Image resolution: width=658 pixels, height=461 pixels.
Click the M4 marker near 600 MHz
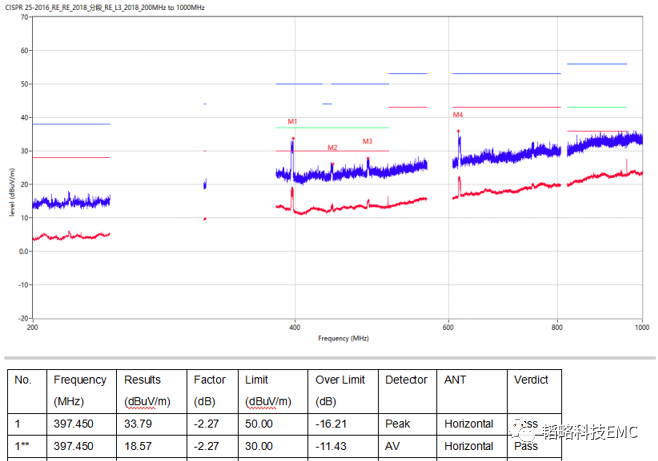pyautogui.click(x=458, y=115)
